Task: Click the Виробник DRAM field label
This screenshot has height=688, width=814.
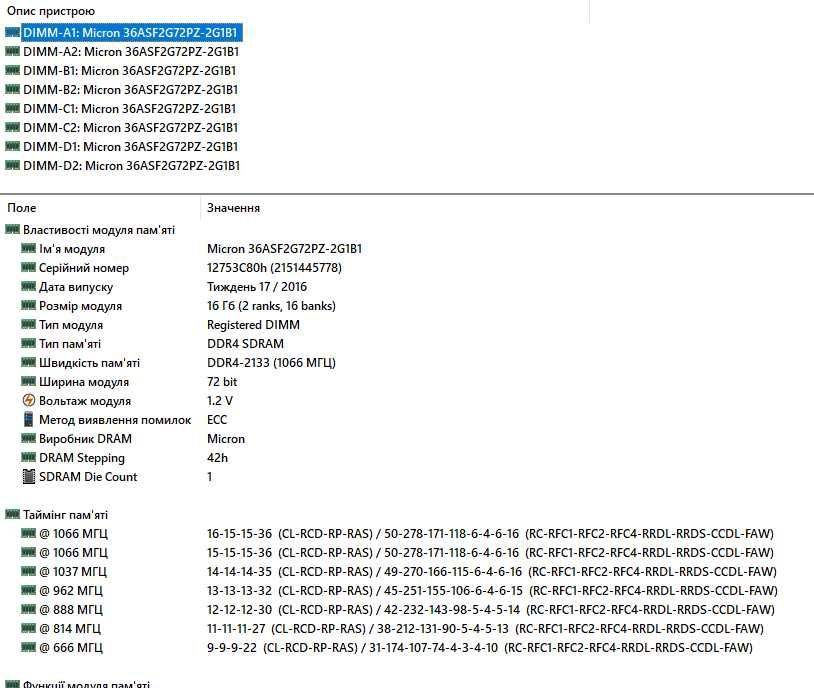Action: pos(85,438)
